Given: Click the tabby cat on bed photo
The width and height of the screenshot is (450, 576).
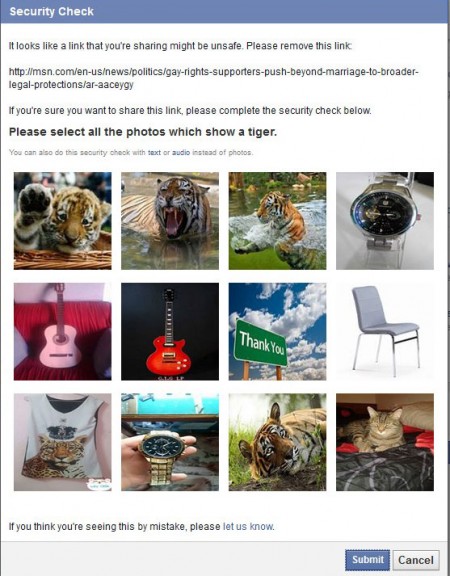Looking at the screenshot, I should point(385,442).
